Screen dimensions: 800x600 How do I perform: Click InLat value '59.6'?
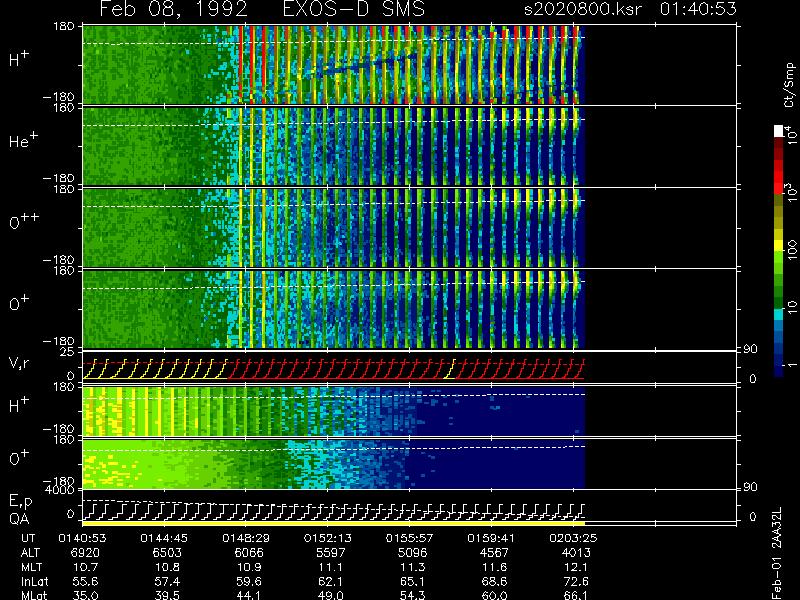(249, 582)
